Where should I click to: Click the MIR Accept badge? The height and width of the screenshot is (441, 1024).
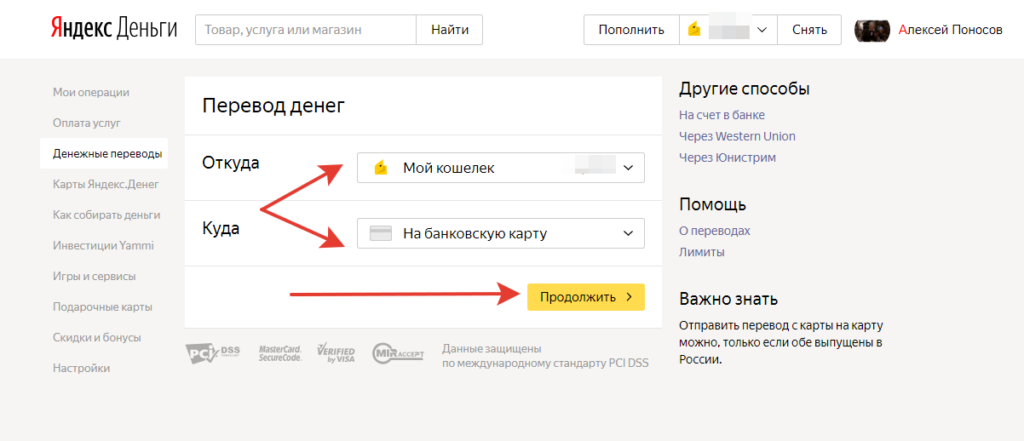[x=398, y=354]
